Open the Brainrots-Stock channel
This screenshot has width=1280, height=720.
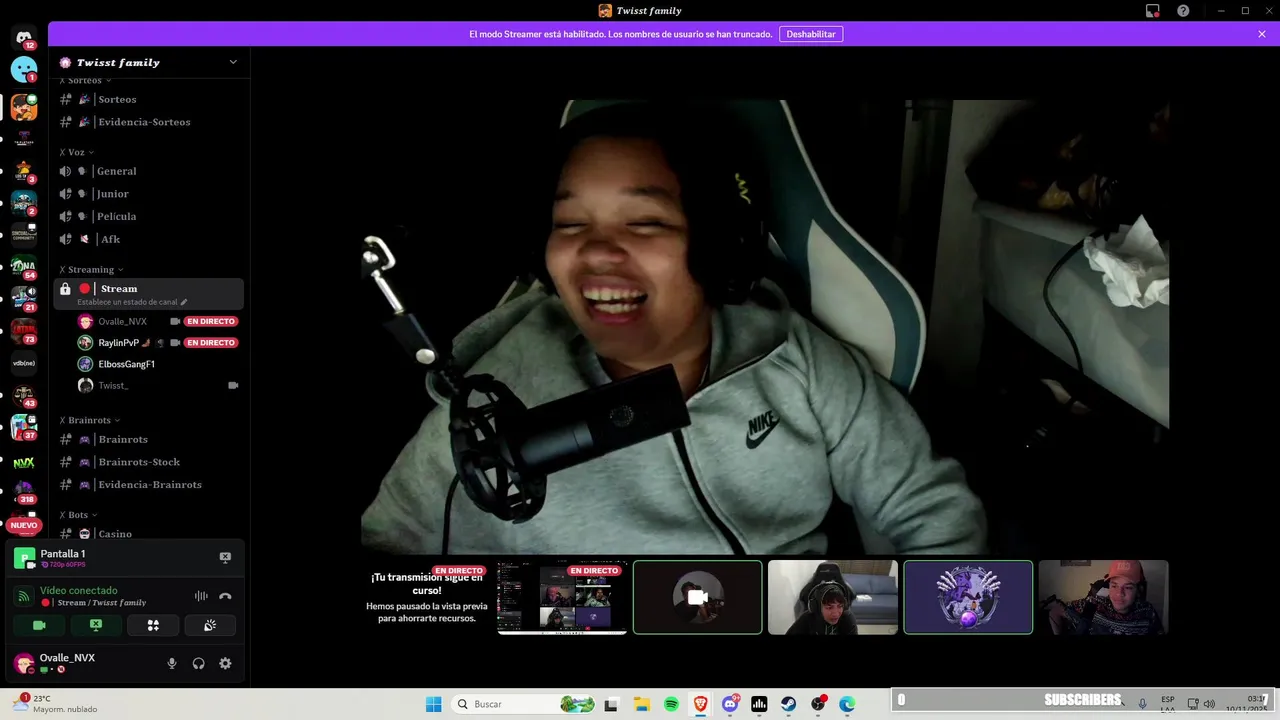click(x=148, y=462)
